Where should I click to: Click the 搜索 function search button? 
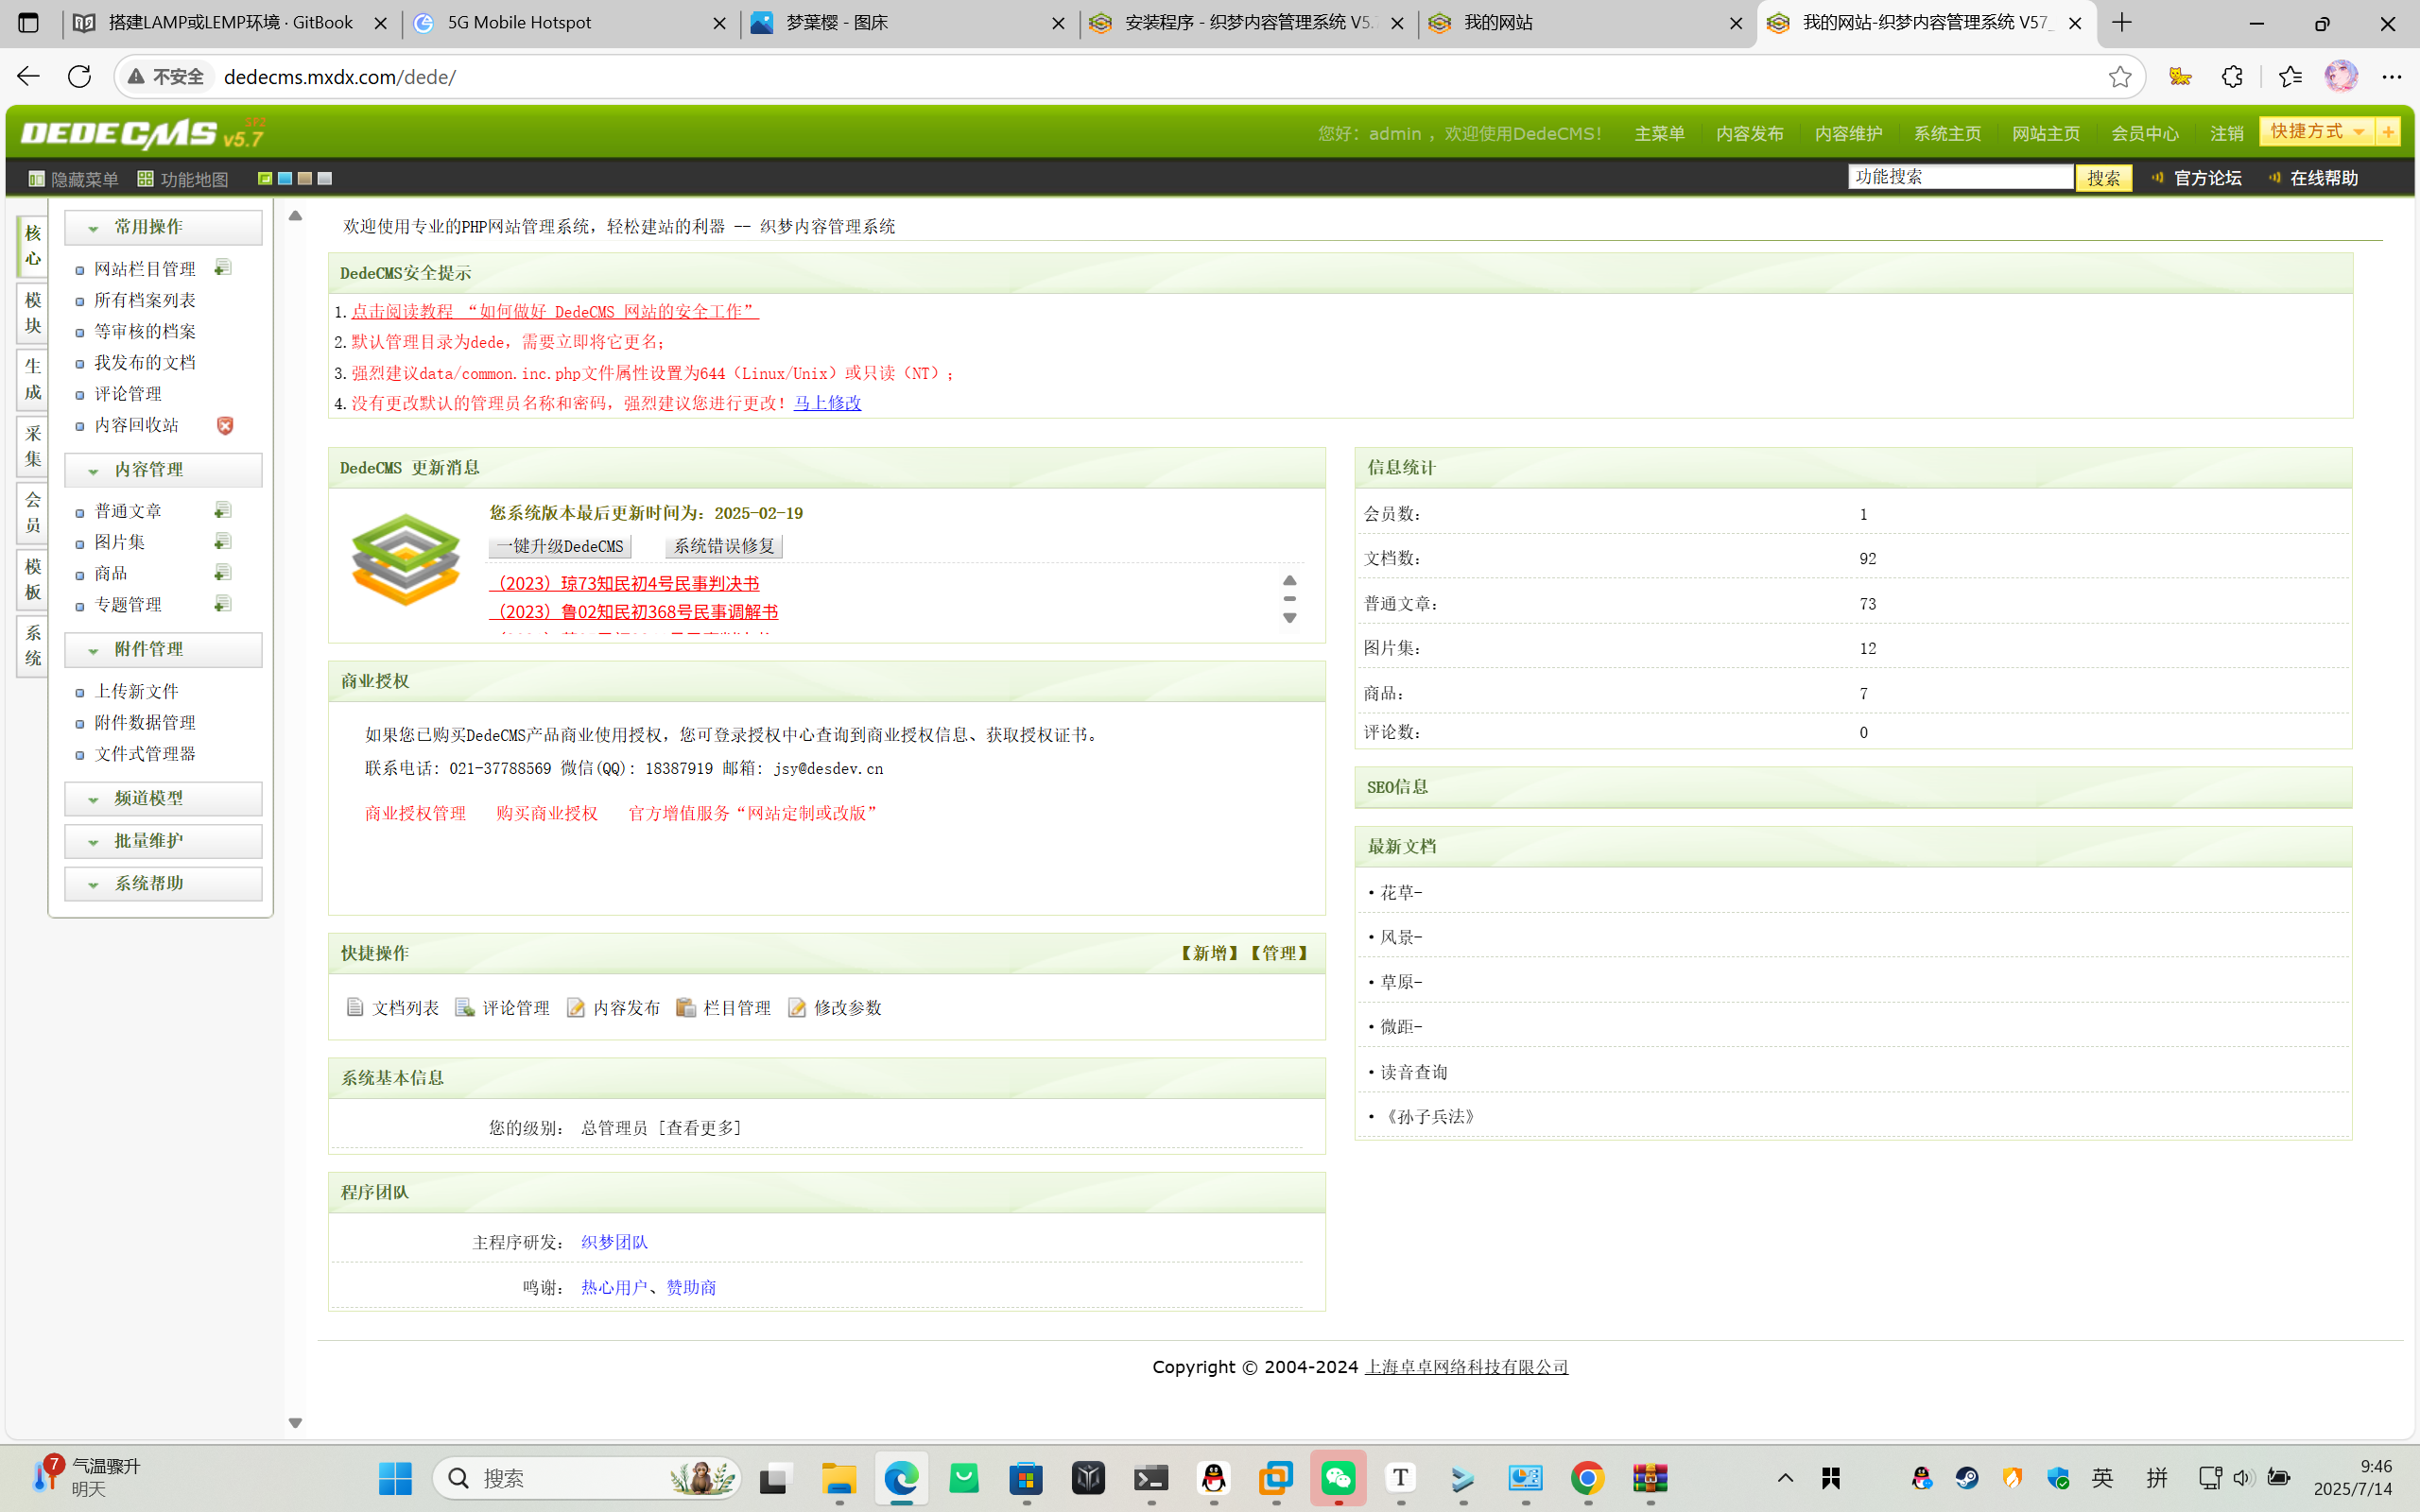coord(2103,178)
